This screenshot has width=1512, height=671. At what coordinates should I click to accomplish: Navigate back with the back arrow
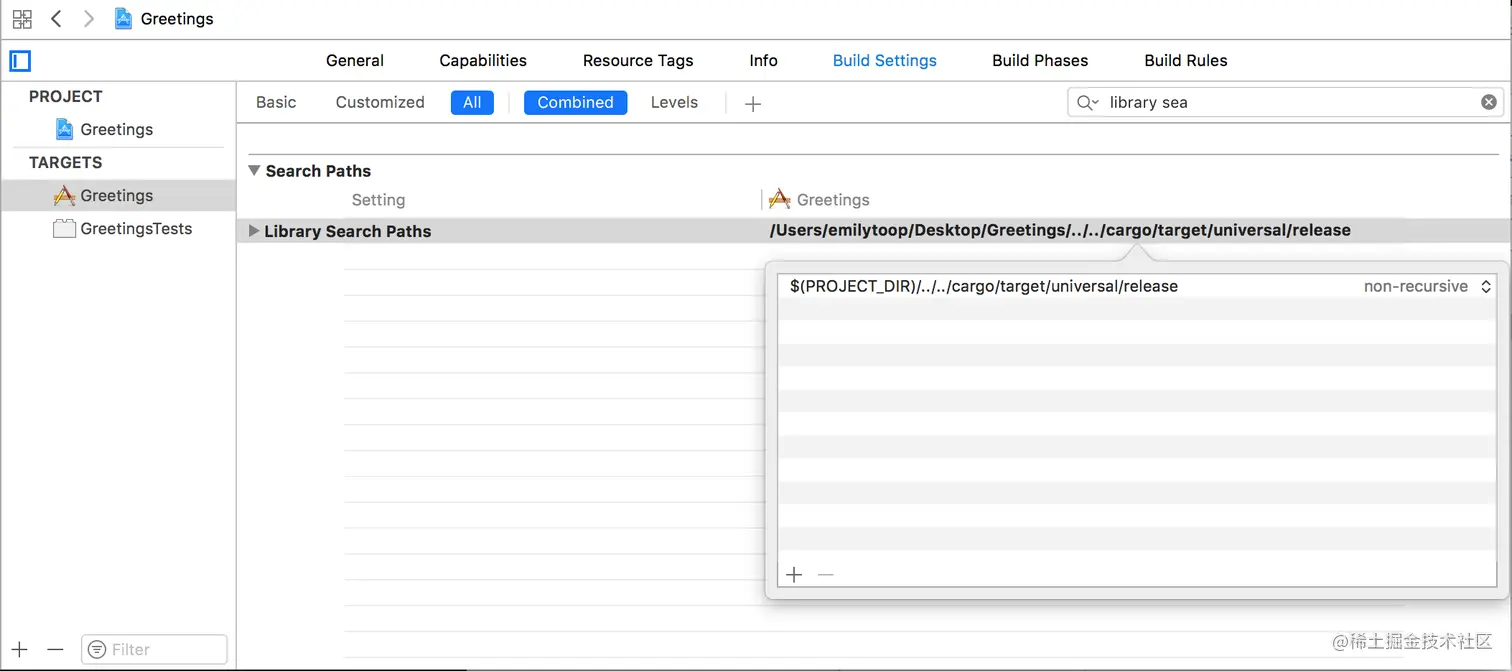[55, 18]
